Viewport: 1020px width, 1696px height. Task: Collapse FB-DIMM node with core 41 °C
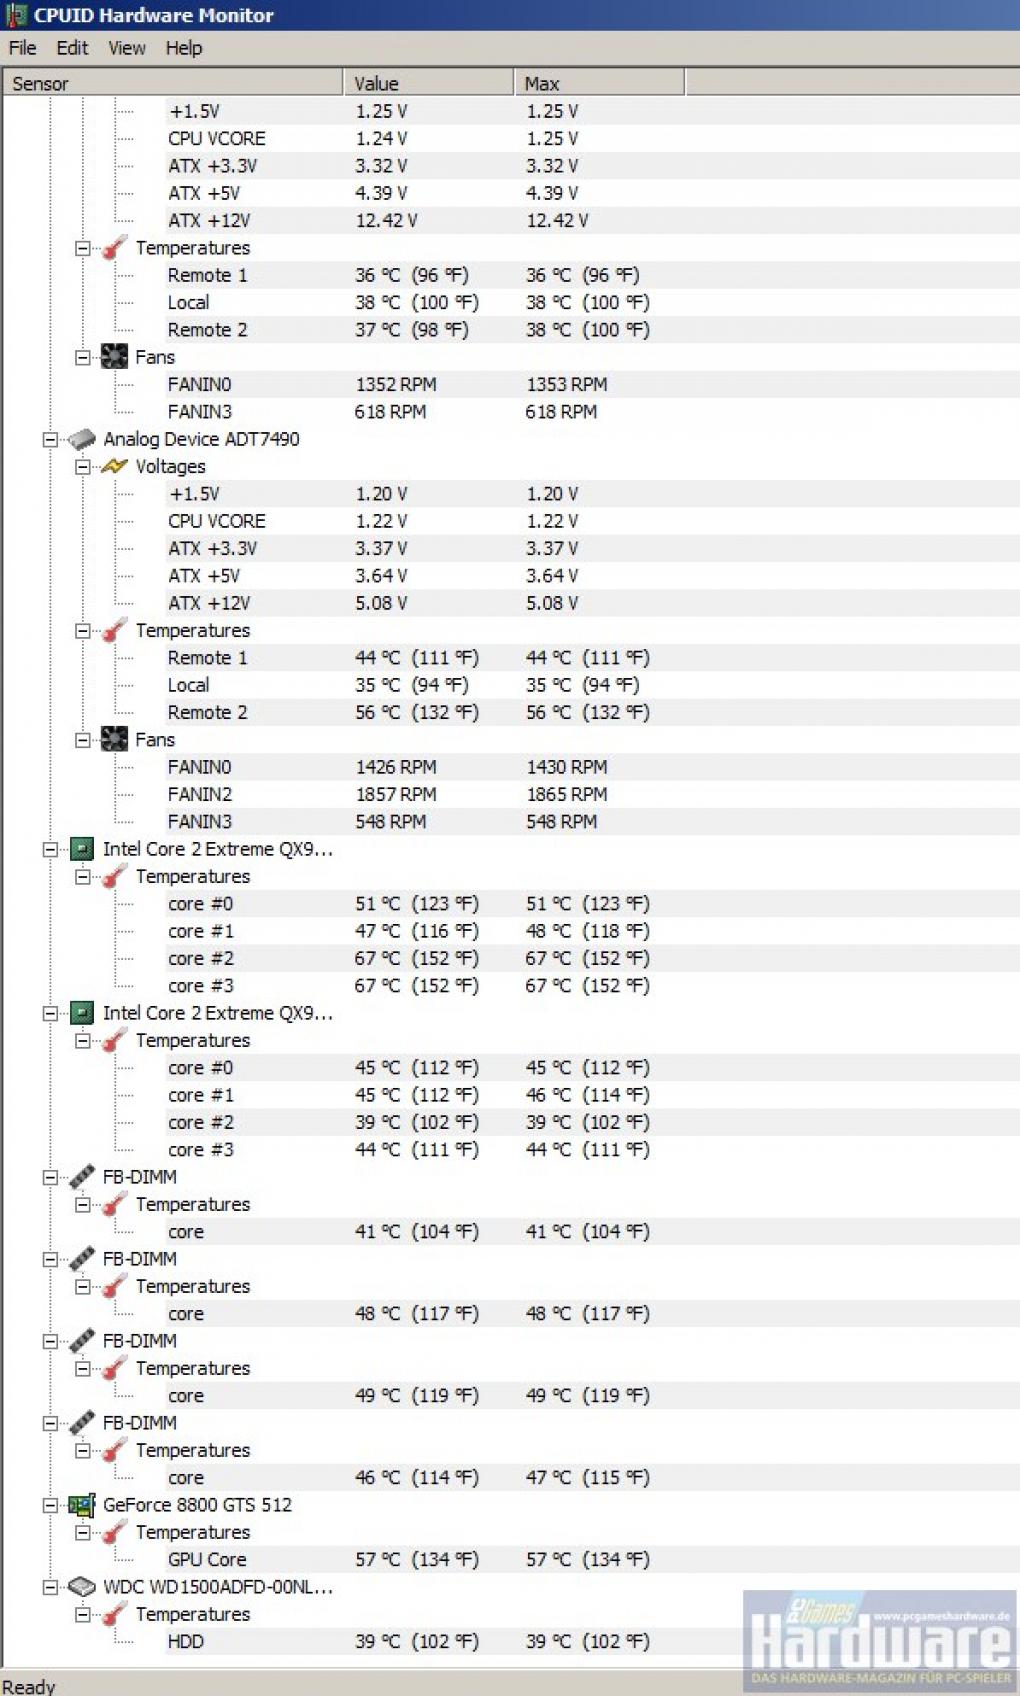point(50,1177)
